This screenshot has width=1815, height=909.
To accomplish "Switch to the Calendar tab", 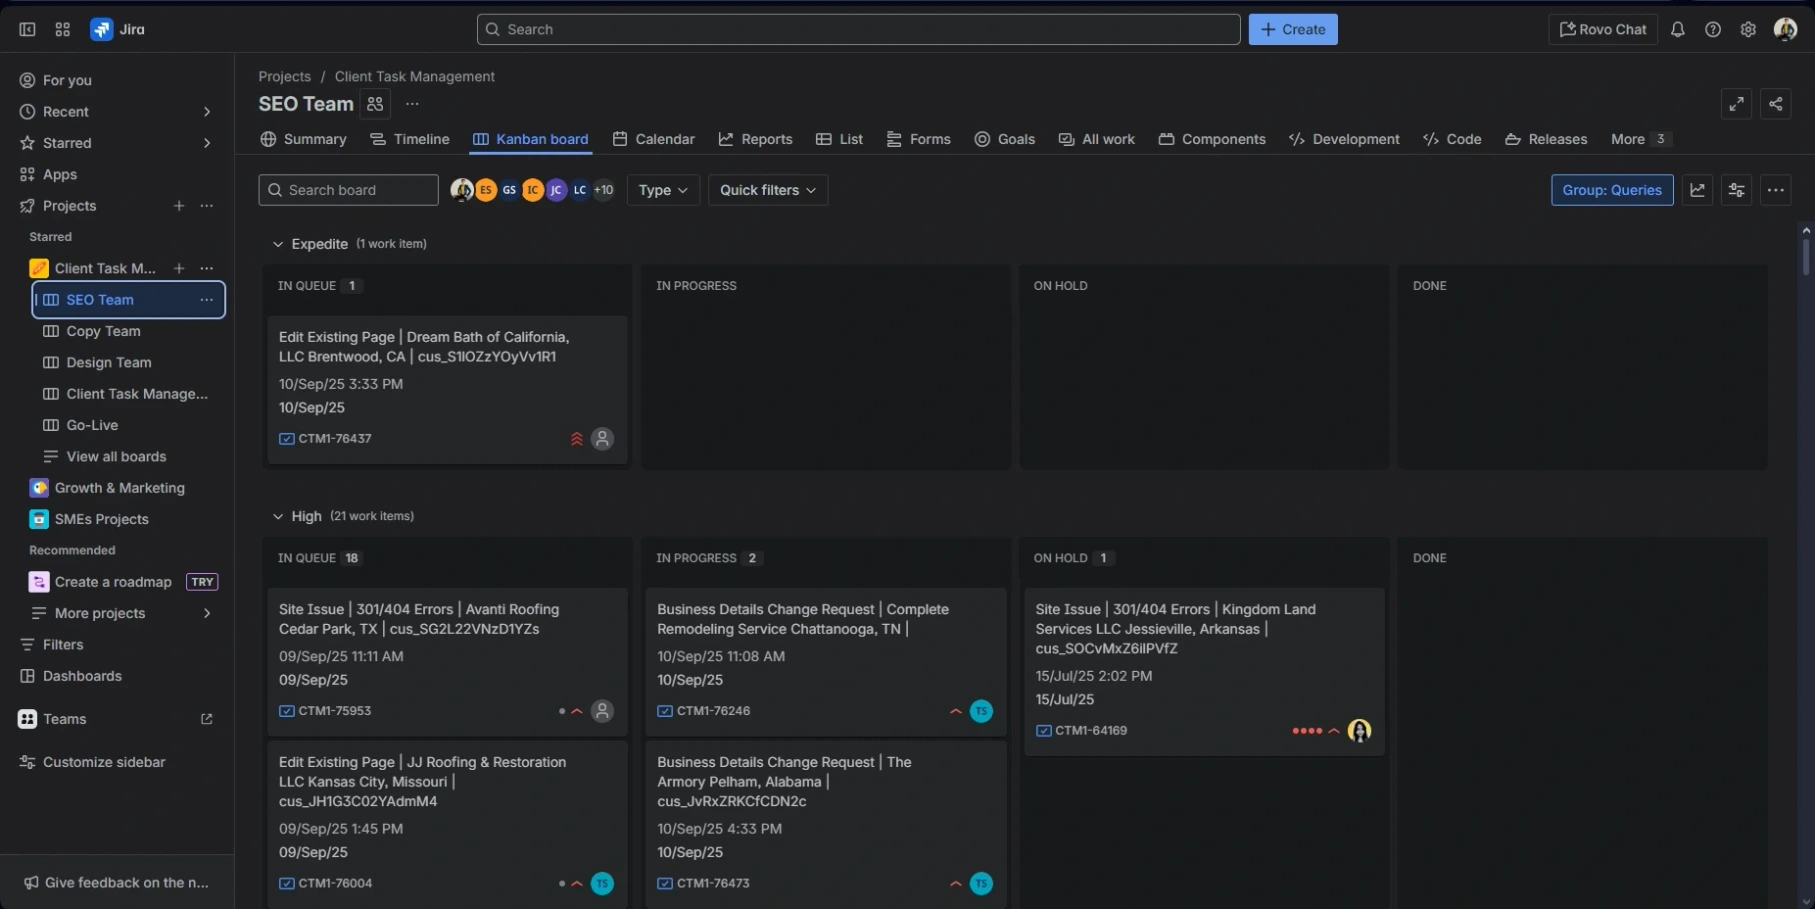I will [653, 139].
